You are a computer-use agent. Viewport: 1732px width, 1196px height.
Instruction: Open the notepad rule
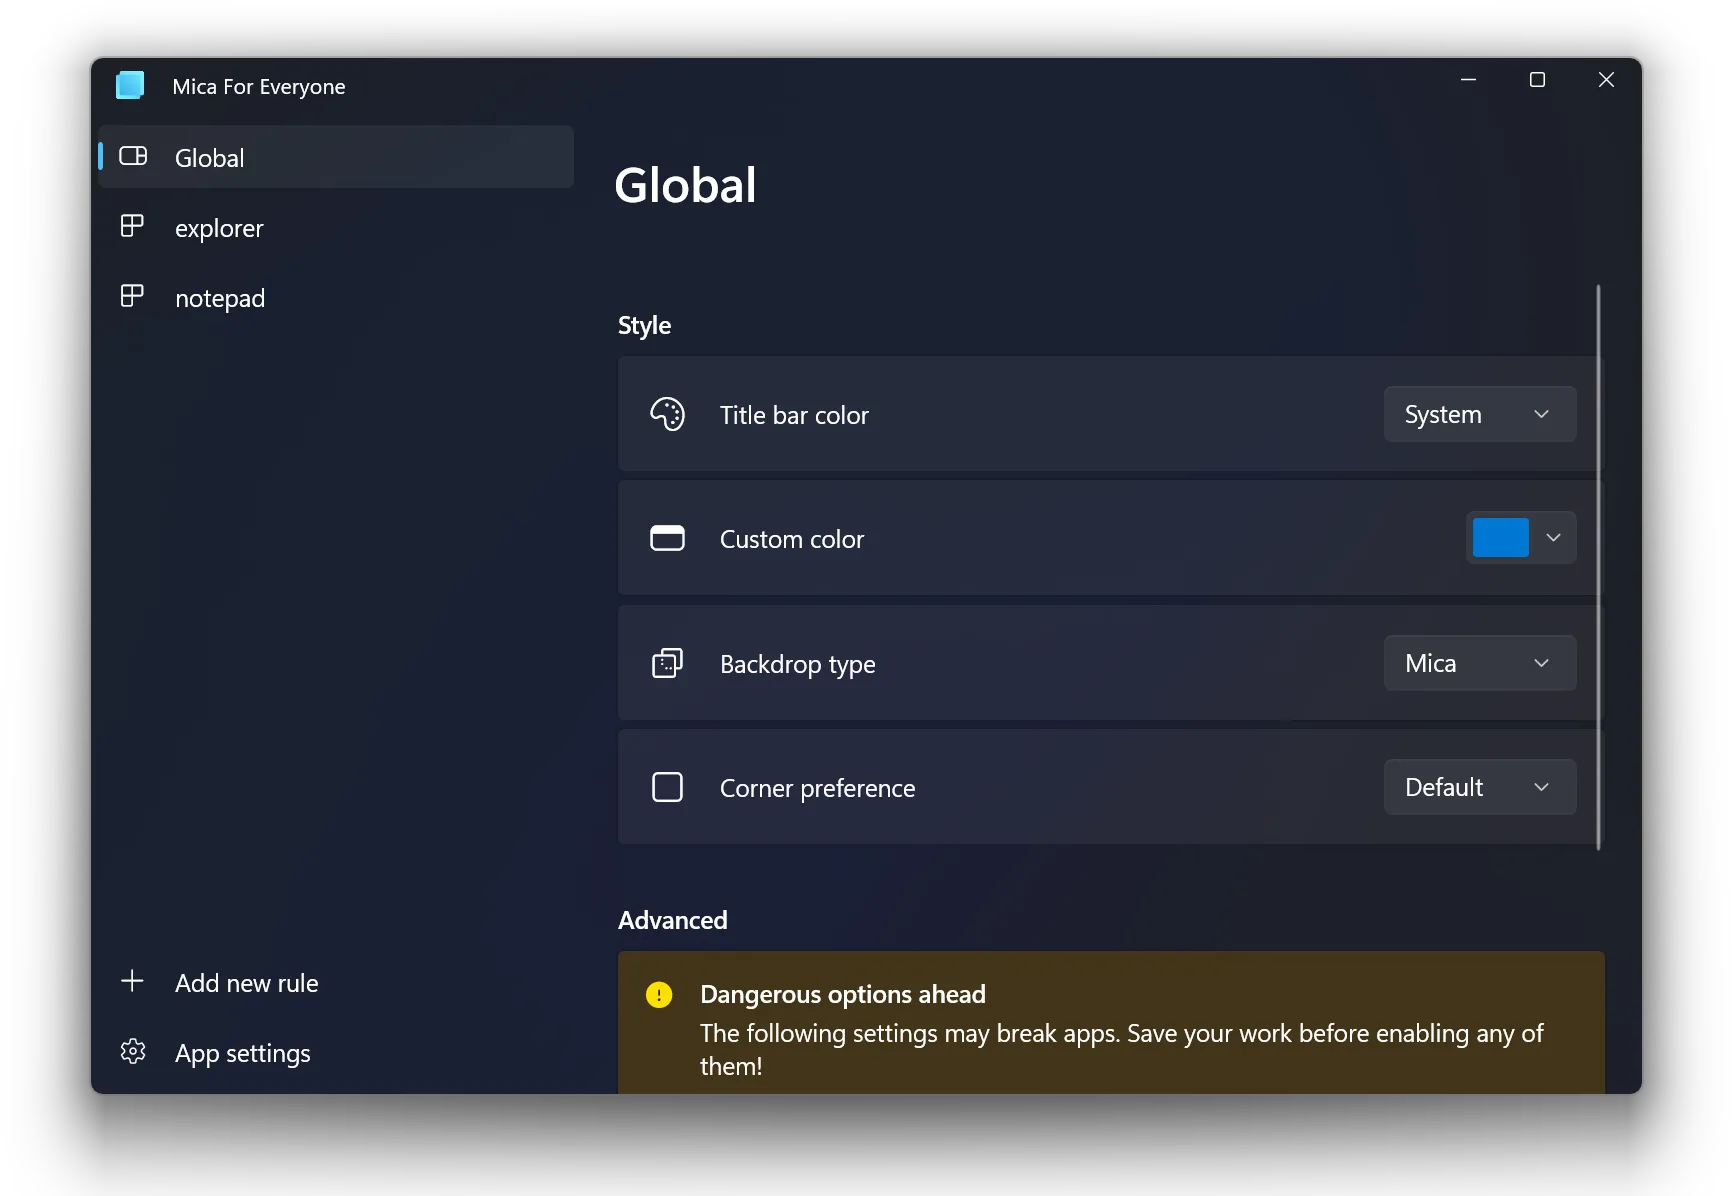point(336,297)
